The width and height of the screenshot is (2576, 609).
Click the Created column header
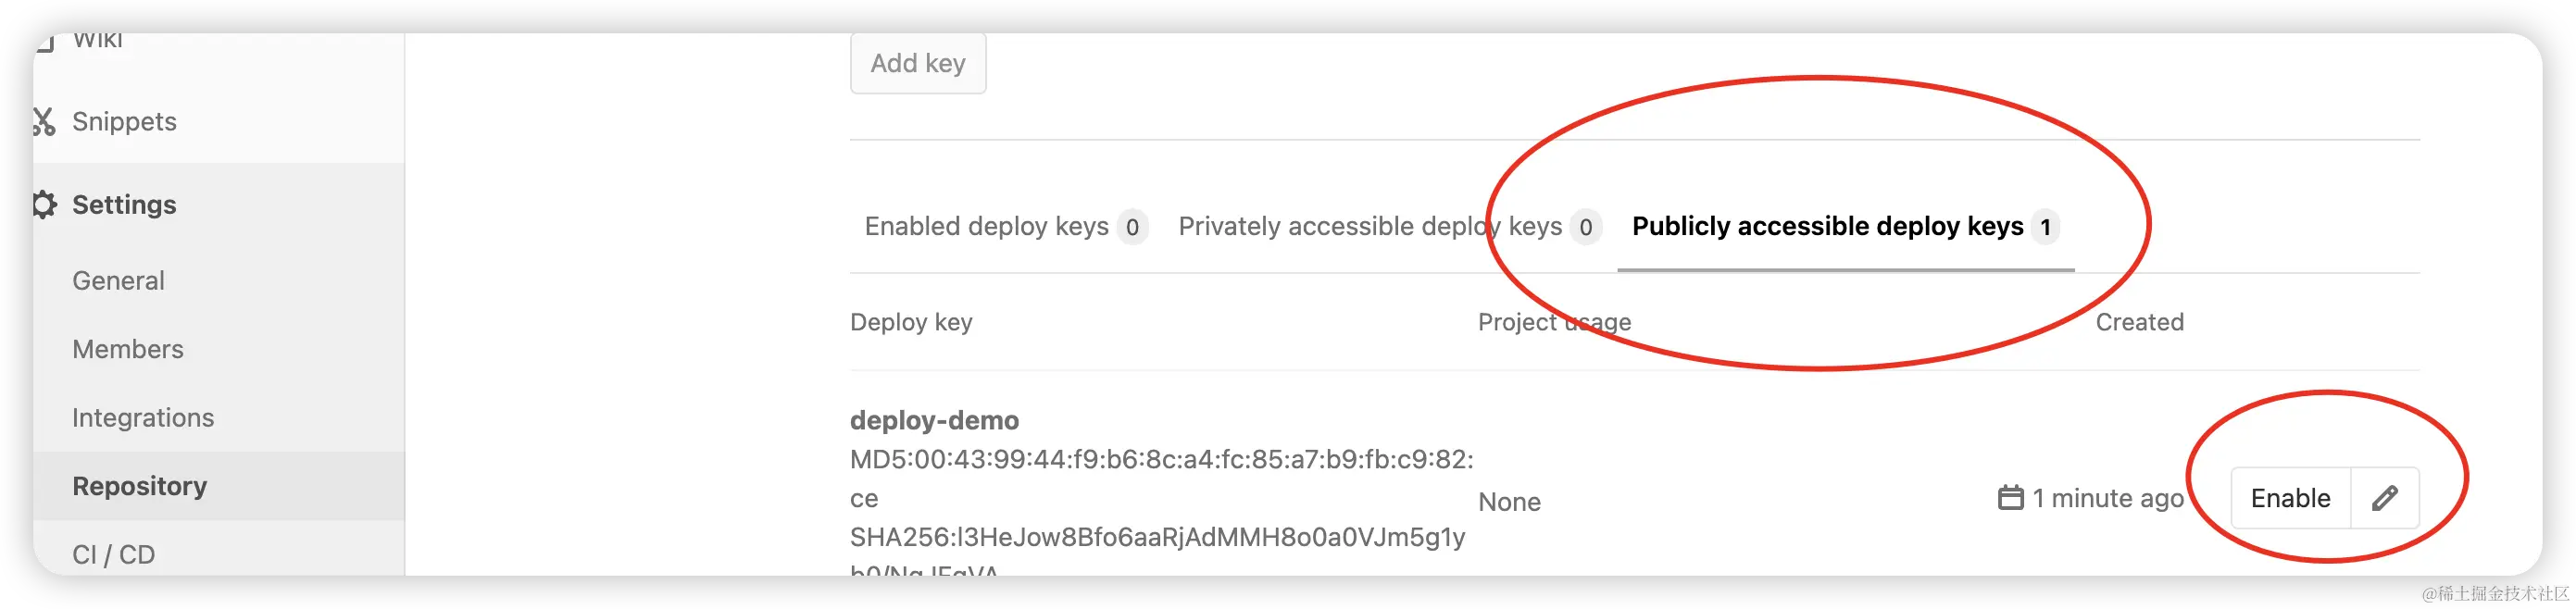tap(2139, 322)
